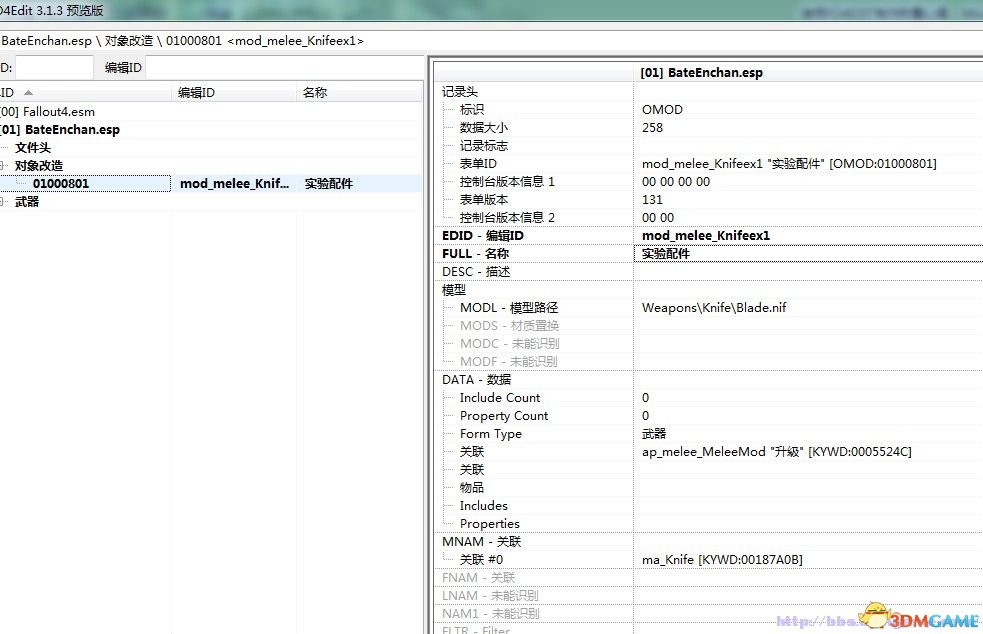The height and width of the screenshot is (634, 983).
Task: Select the EDID - 编辑ID row label
Action: pos(483,236)
